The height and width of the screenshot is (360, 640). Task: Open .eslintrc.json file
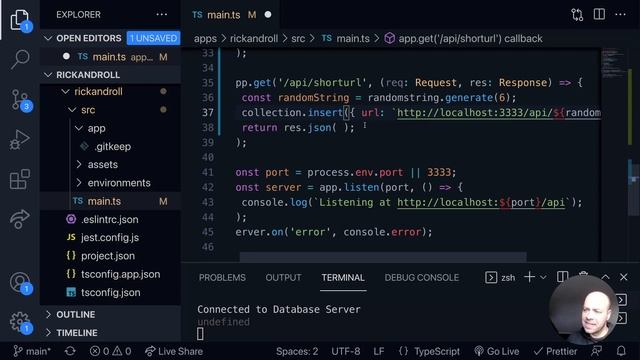tap(110, 220)
